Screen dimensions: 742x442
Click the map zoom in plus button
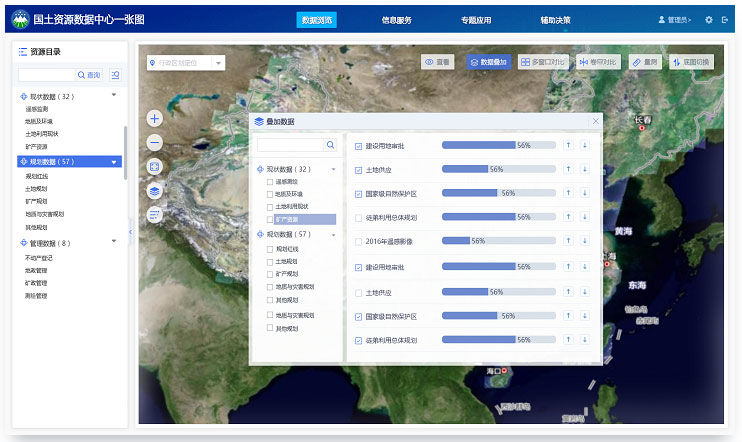(x=154, y=118)
